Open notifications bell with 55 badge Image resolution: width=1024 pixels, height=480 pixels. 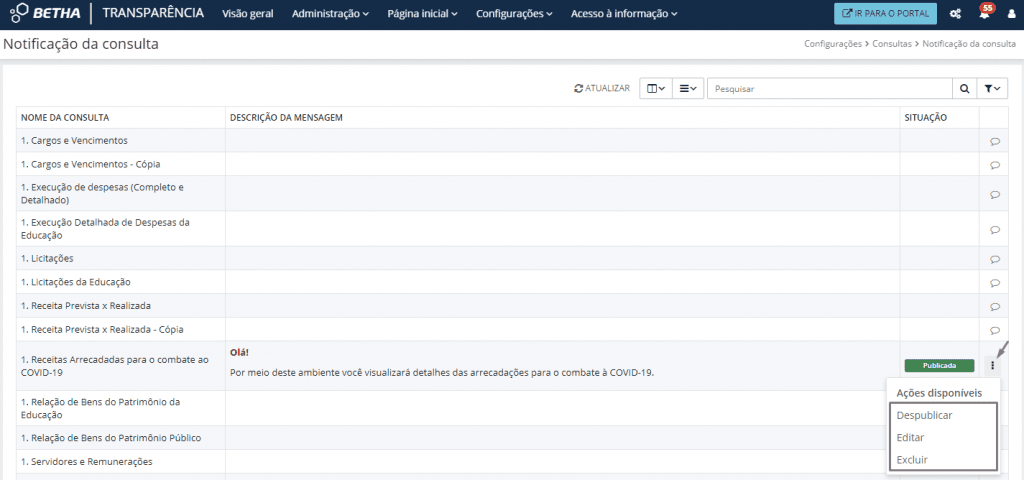(x=984, y=14)
